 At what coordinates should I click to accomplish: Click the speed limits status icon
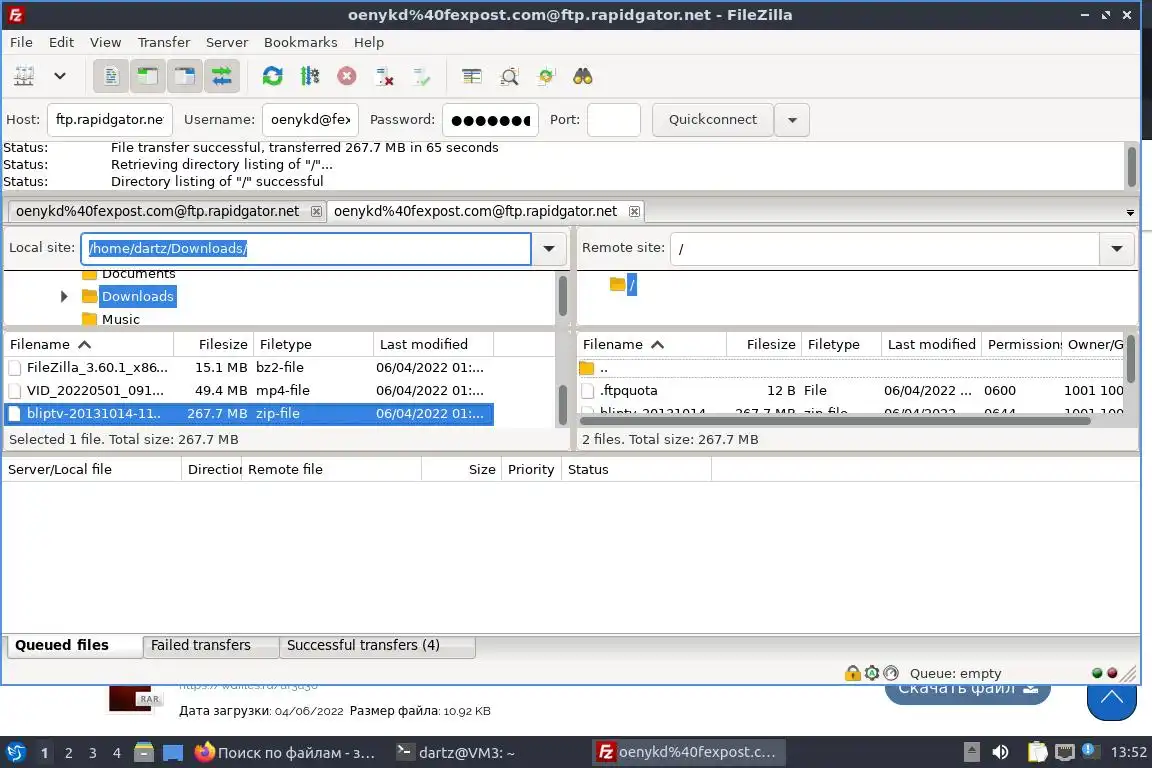click(x=891, y=673)
